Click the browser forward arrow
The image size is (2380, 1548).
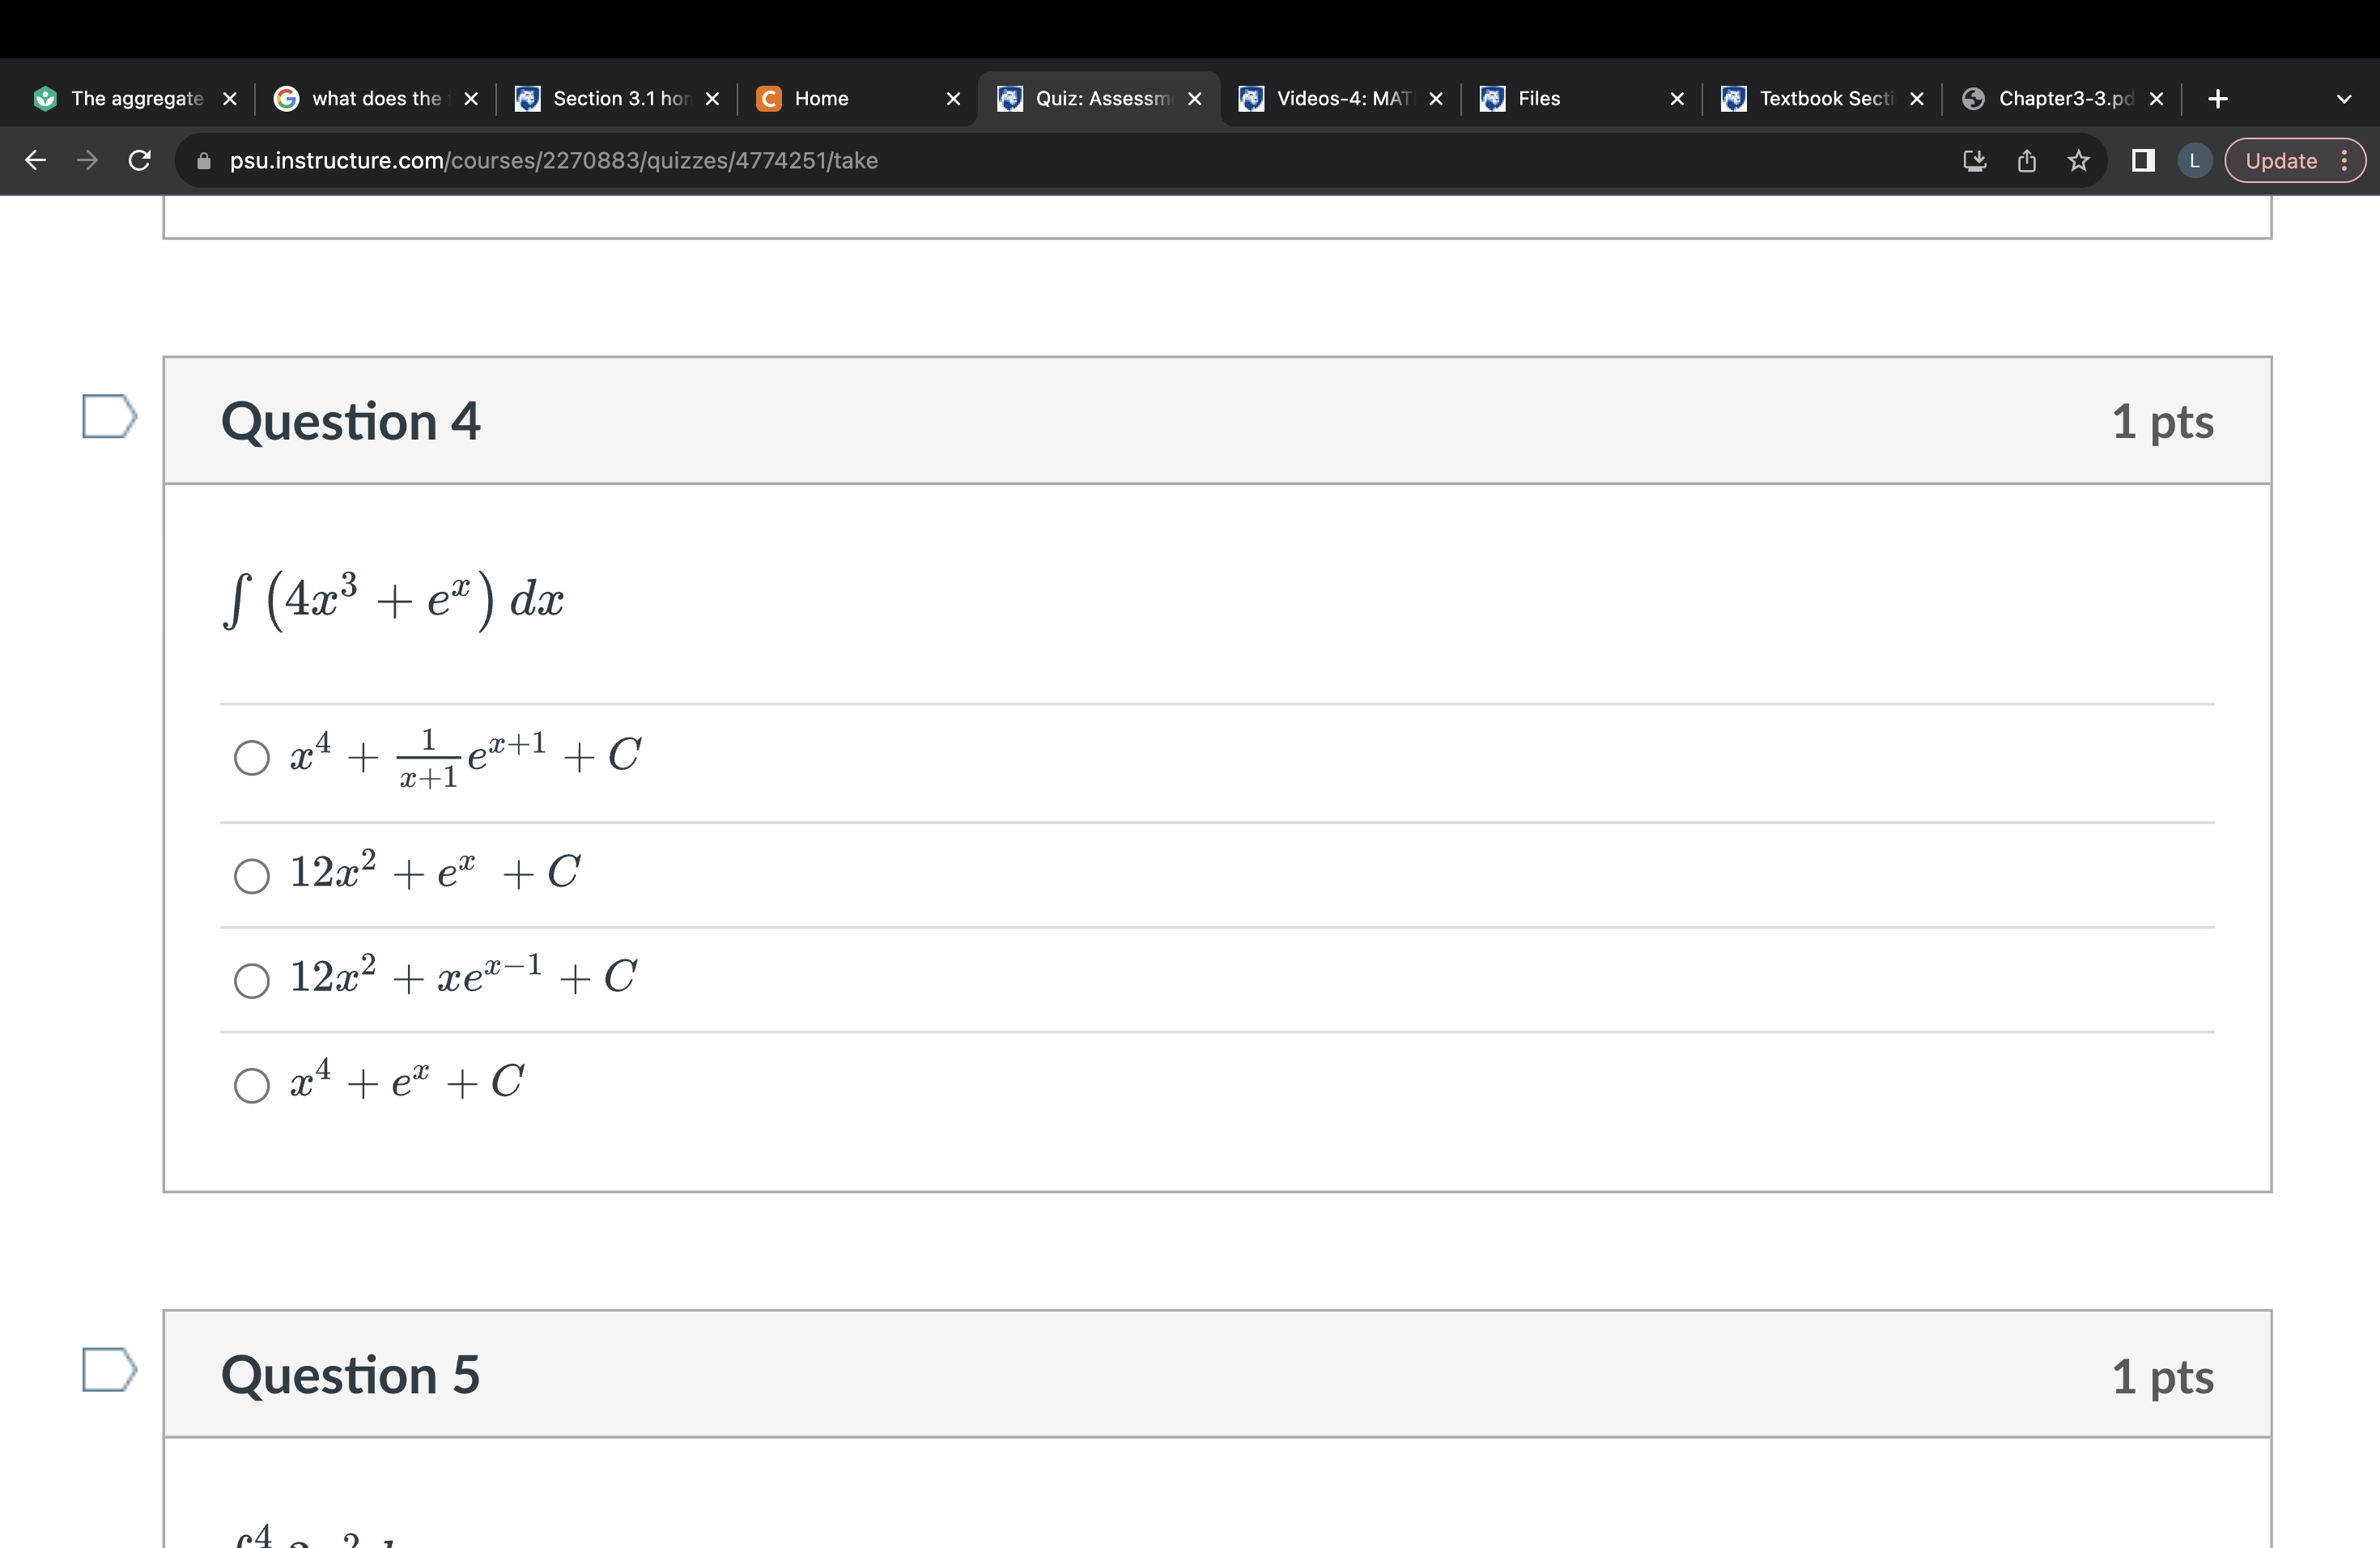(x=88, y=160)
